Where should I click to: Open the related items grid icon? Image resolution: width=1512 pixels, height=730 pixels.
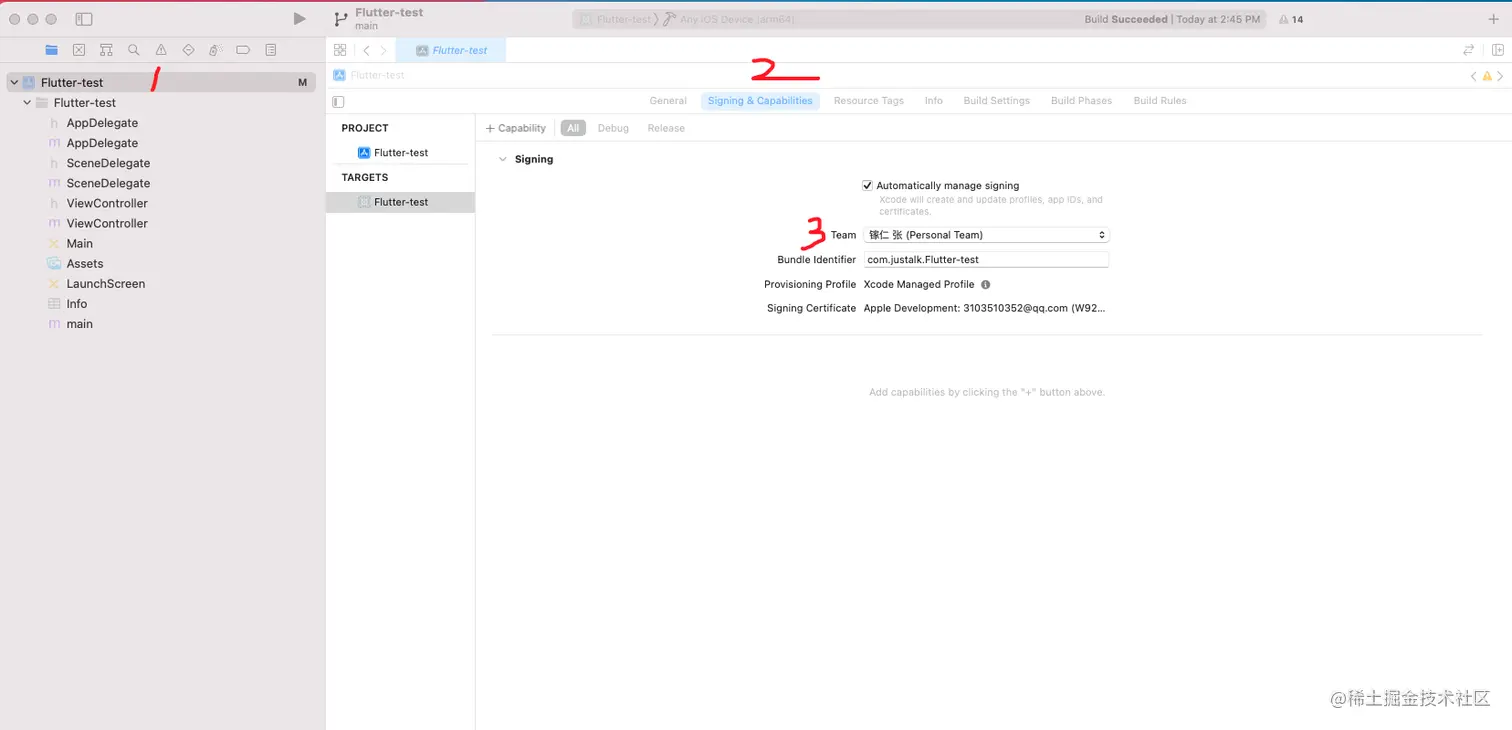click(x=340, y=50)
